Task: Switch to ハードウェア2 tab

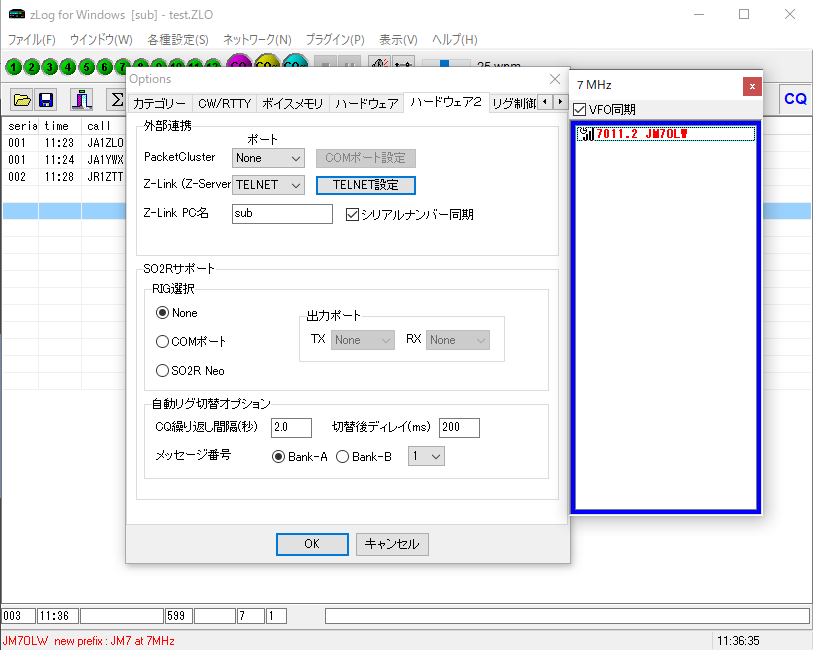Action: tap(445, 102)
